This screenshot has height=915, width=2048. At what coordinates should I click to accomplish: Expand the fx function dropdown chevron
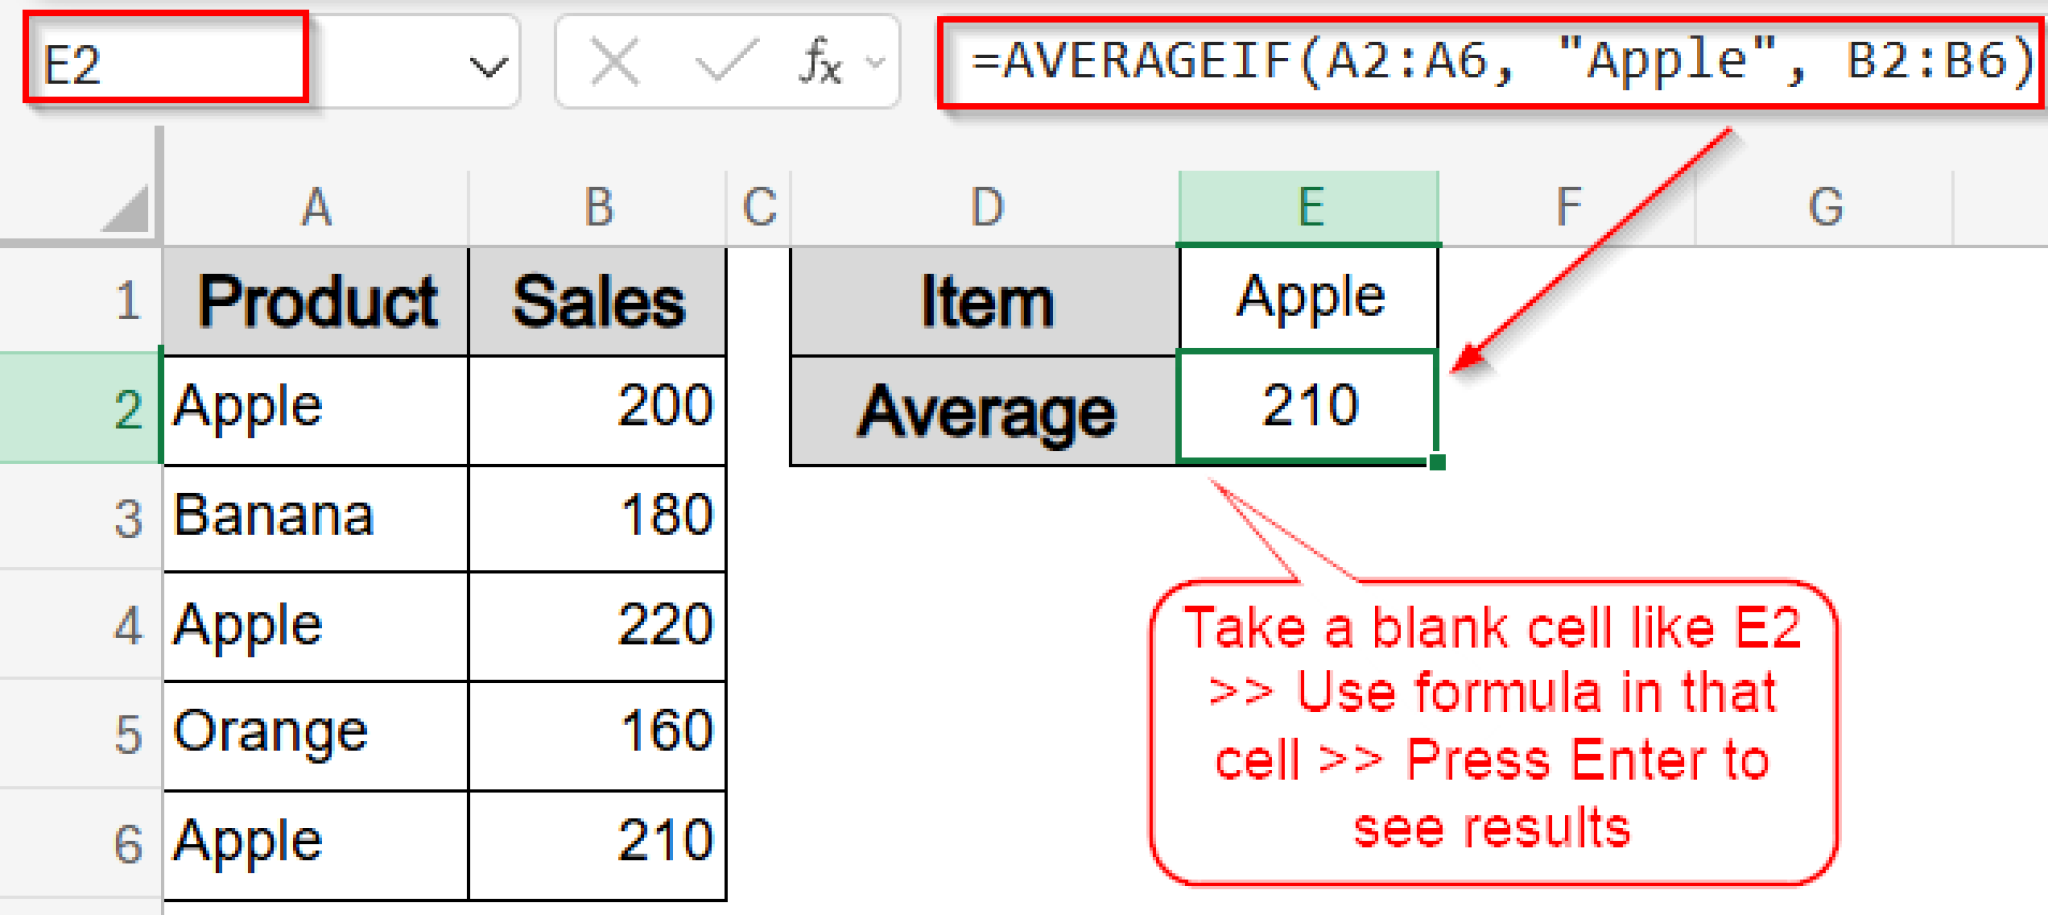872,62
